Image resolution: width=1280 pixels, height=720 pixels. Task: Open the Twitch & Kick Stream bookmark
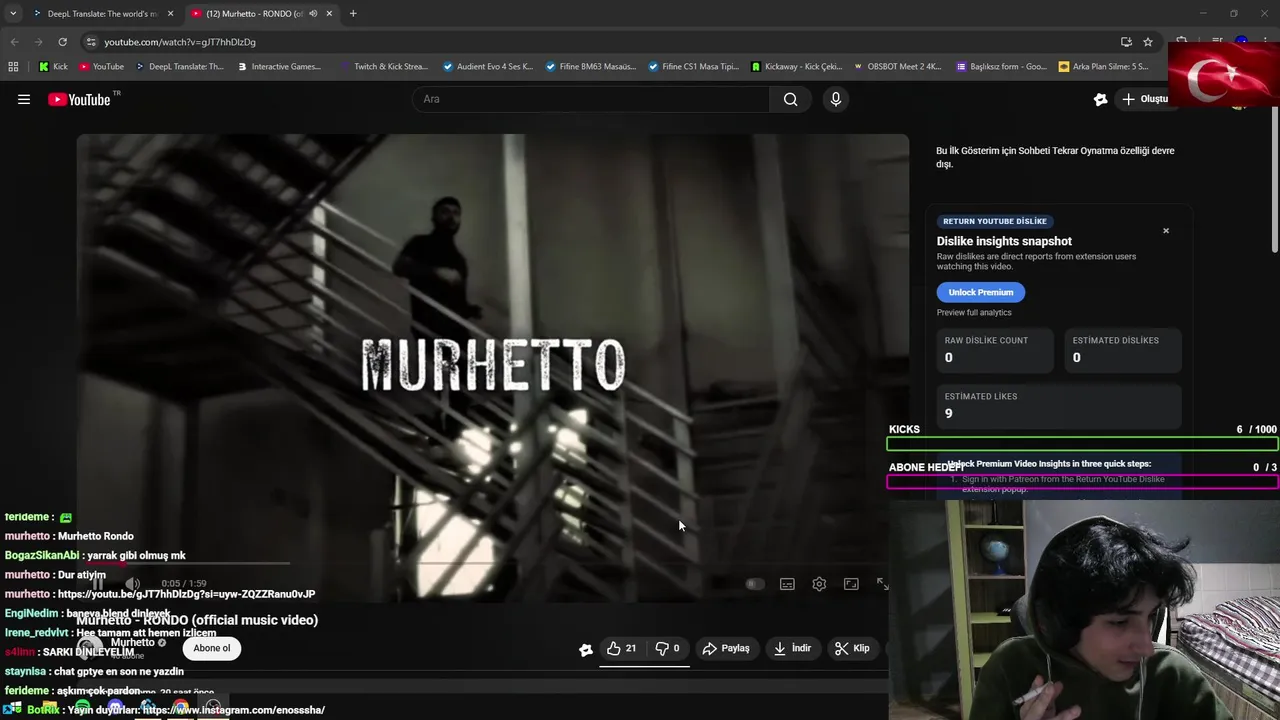(x=383, y=67)
